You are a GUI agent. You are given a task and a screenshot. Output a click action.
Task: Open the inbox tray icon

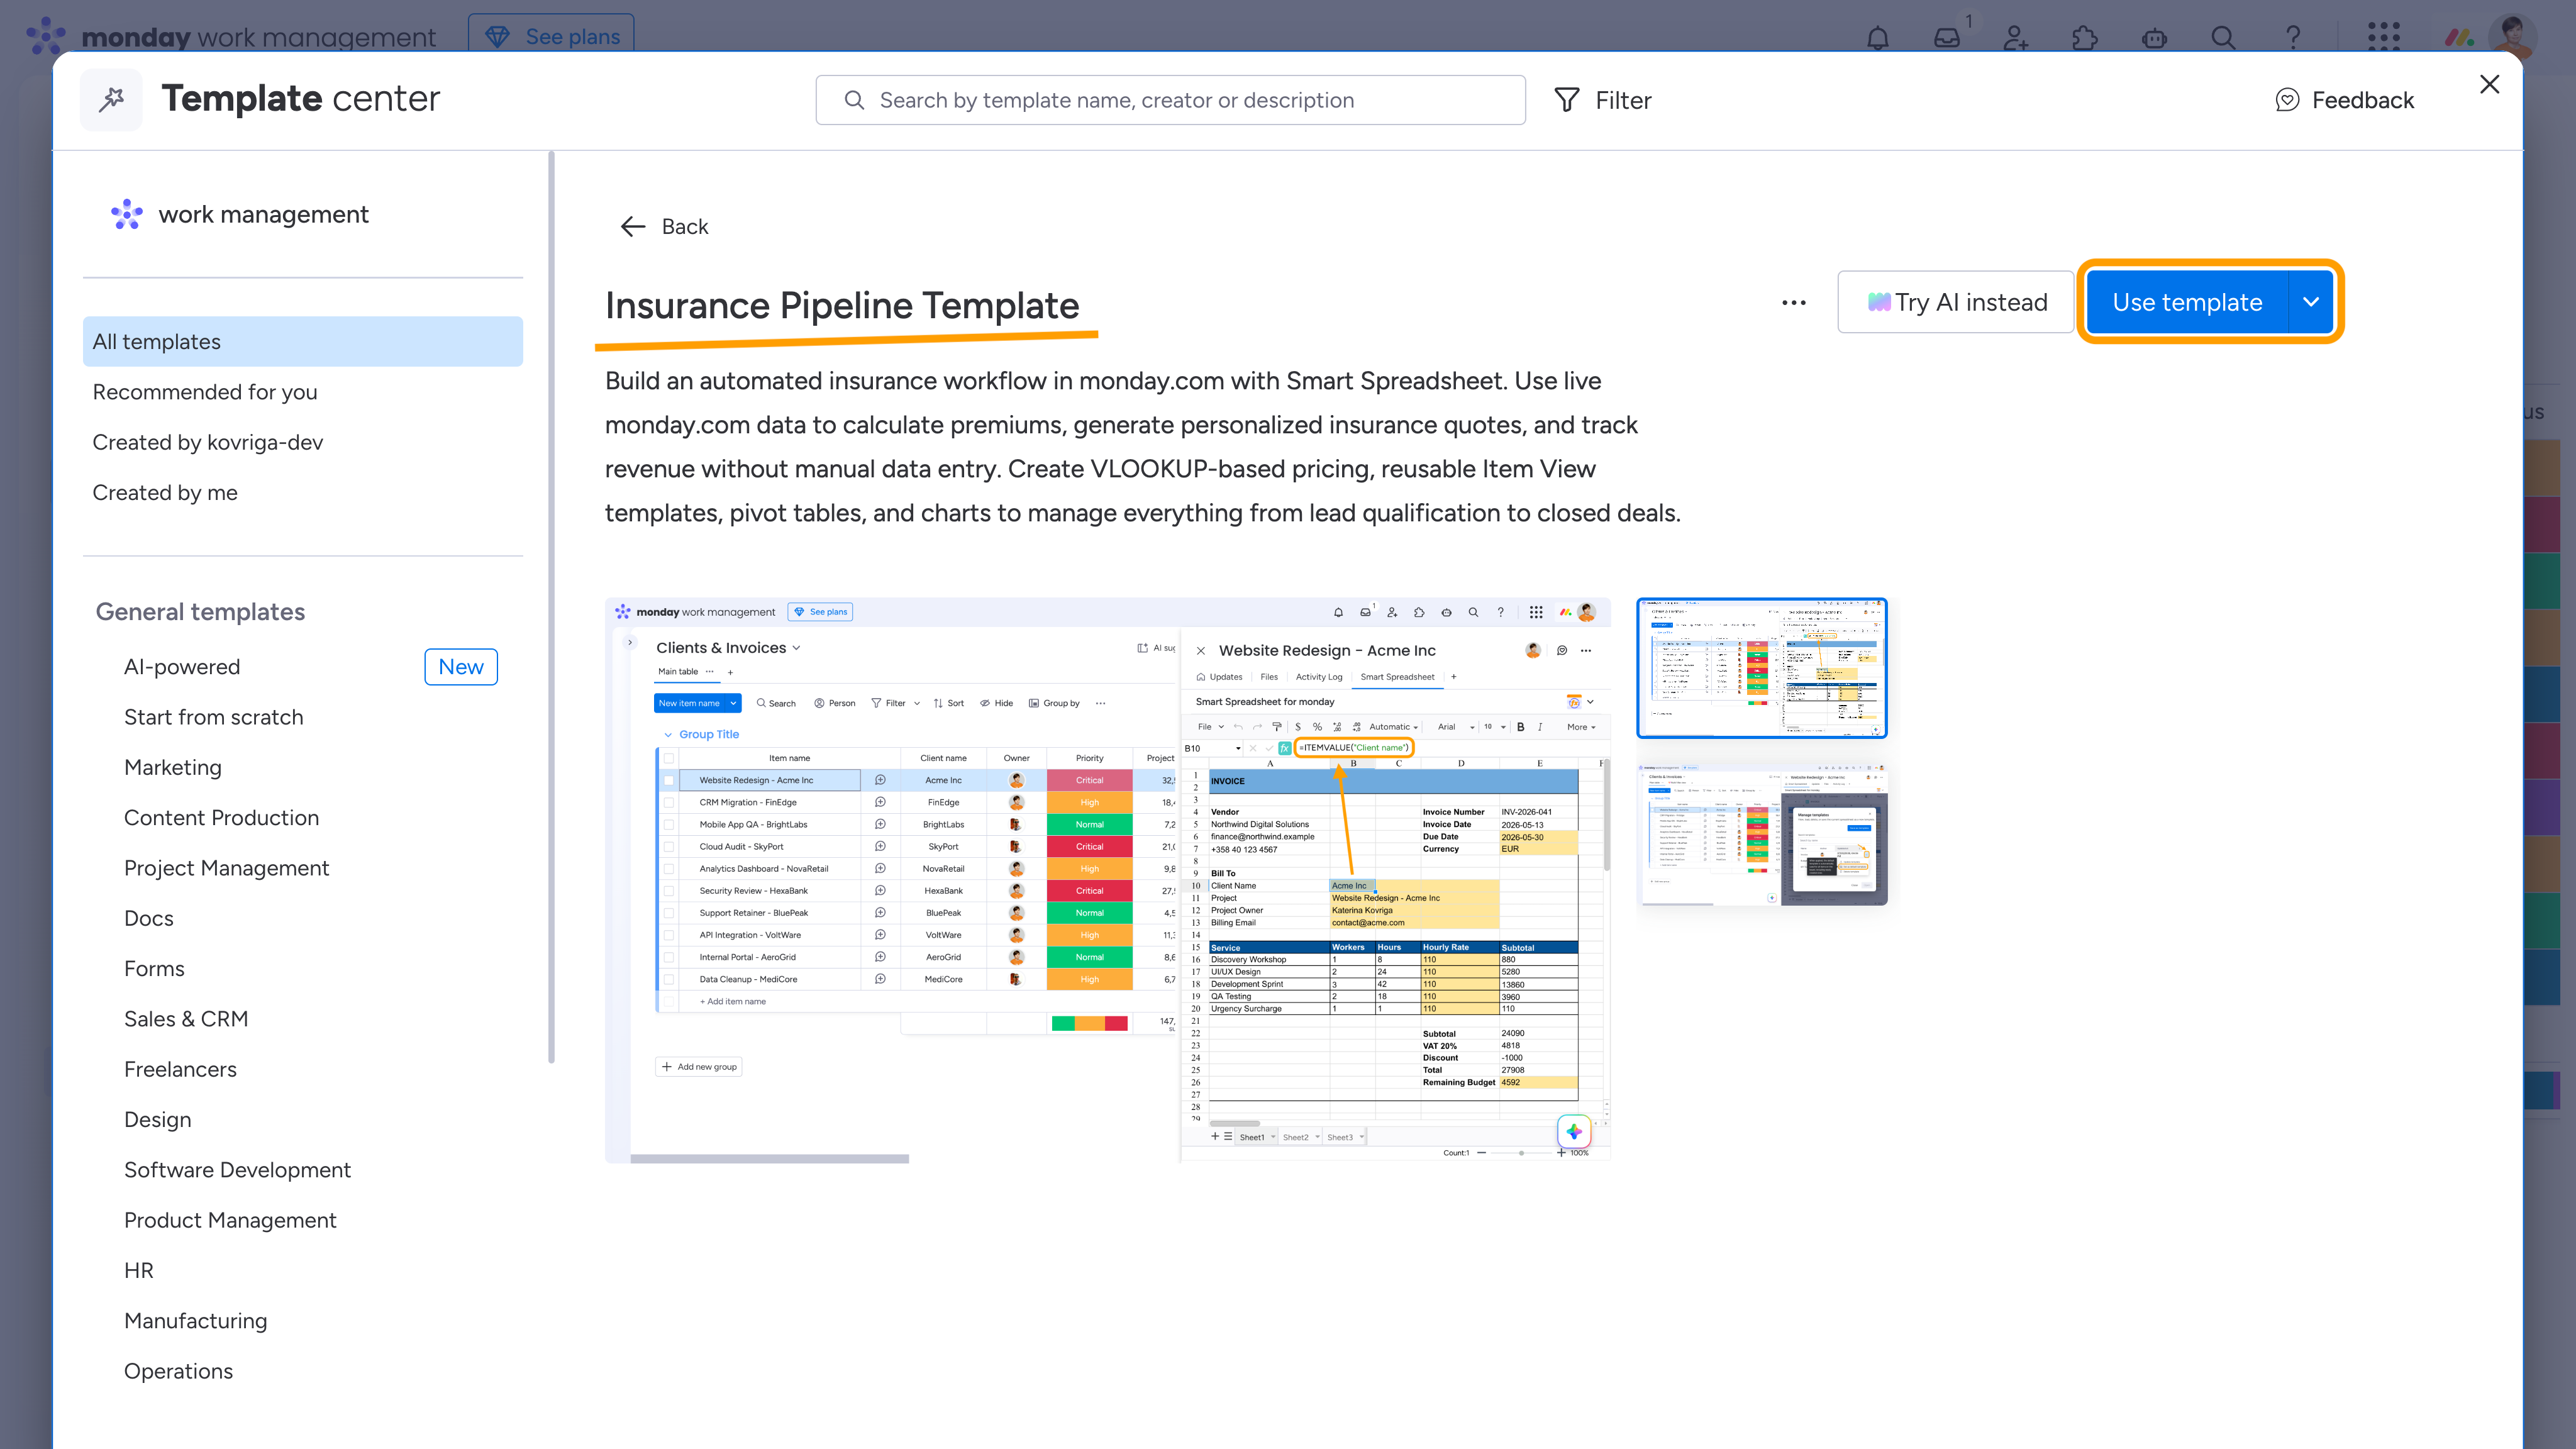click(x=1947, y=38)
